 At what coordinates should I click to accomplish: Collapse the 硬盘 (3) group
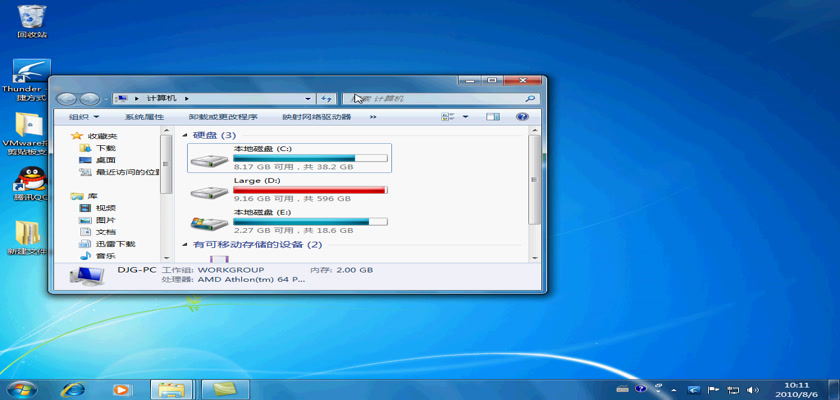[x=184, y=135]
